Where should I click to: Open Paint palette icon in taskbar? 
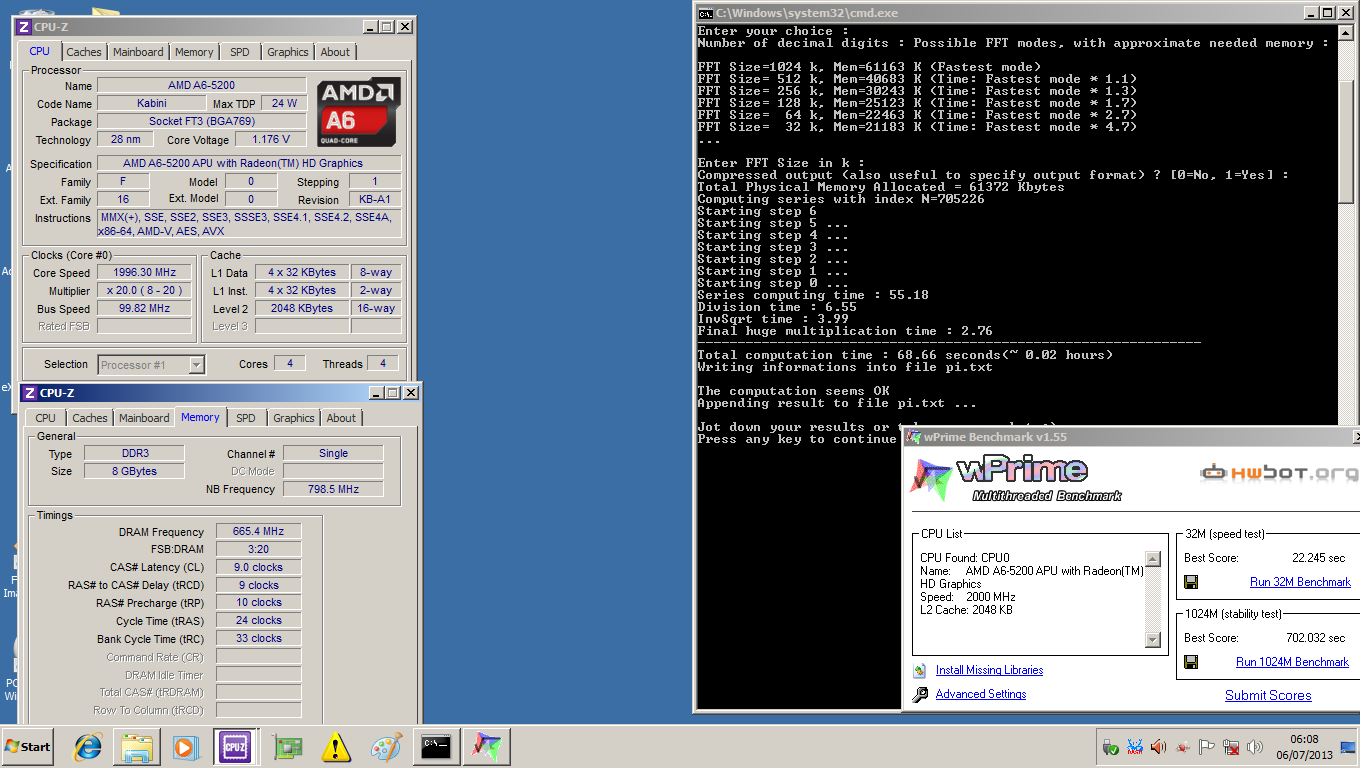click(386, 746)
